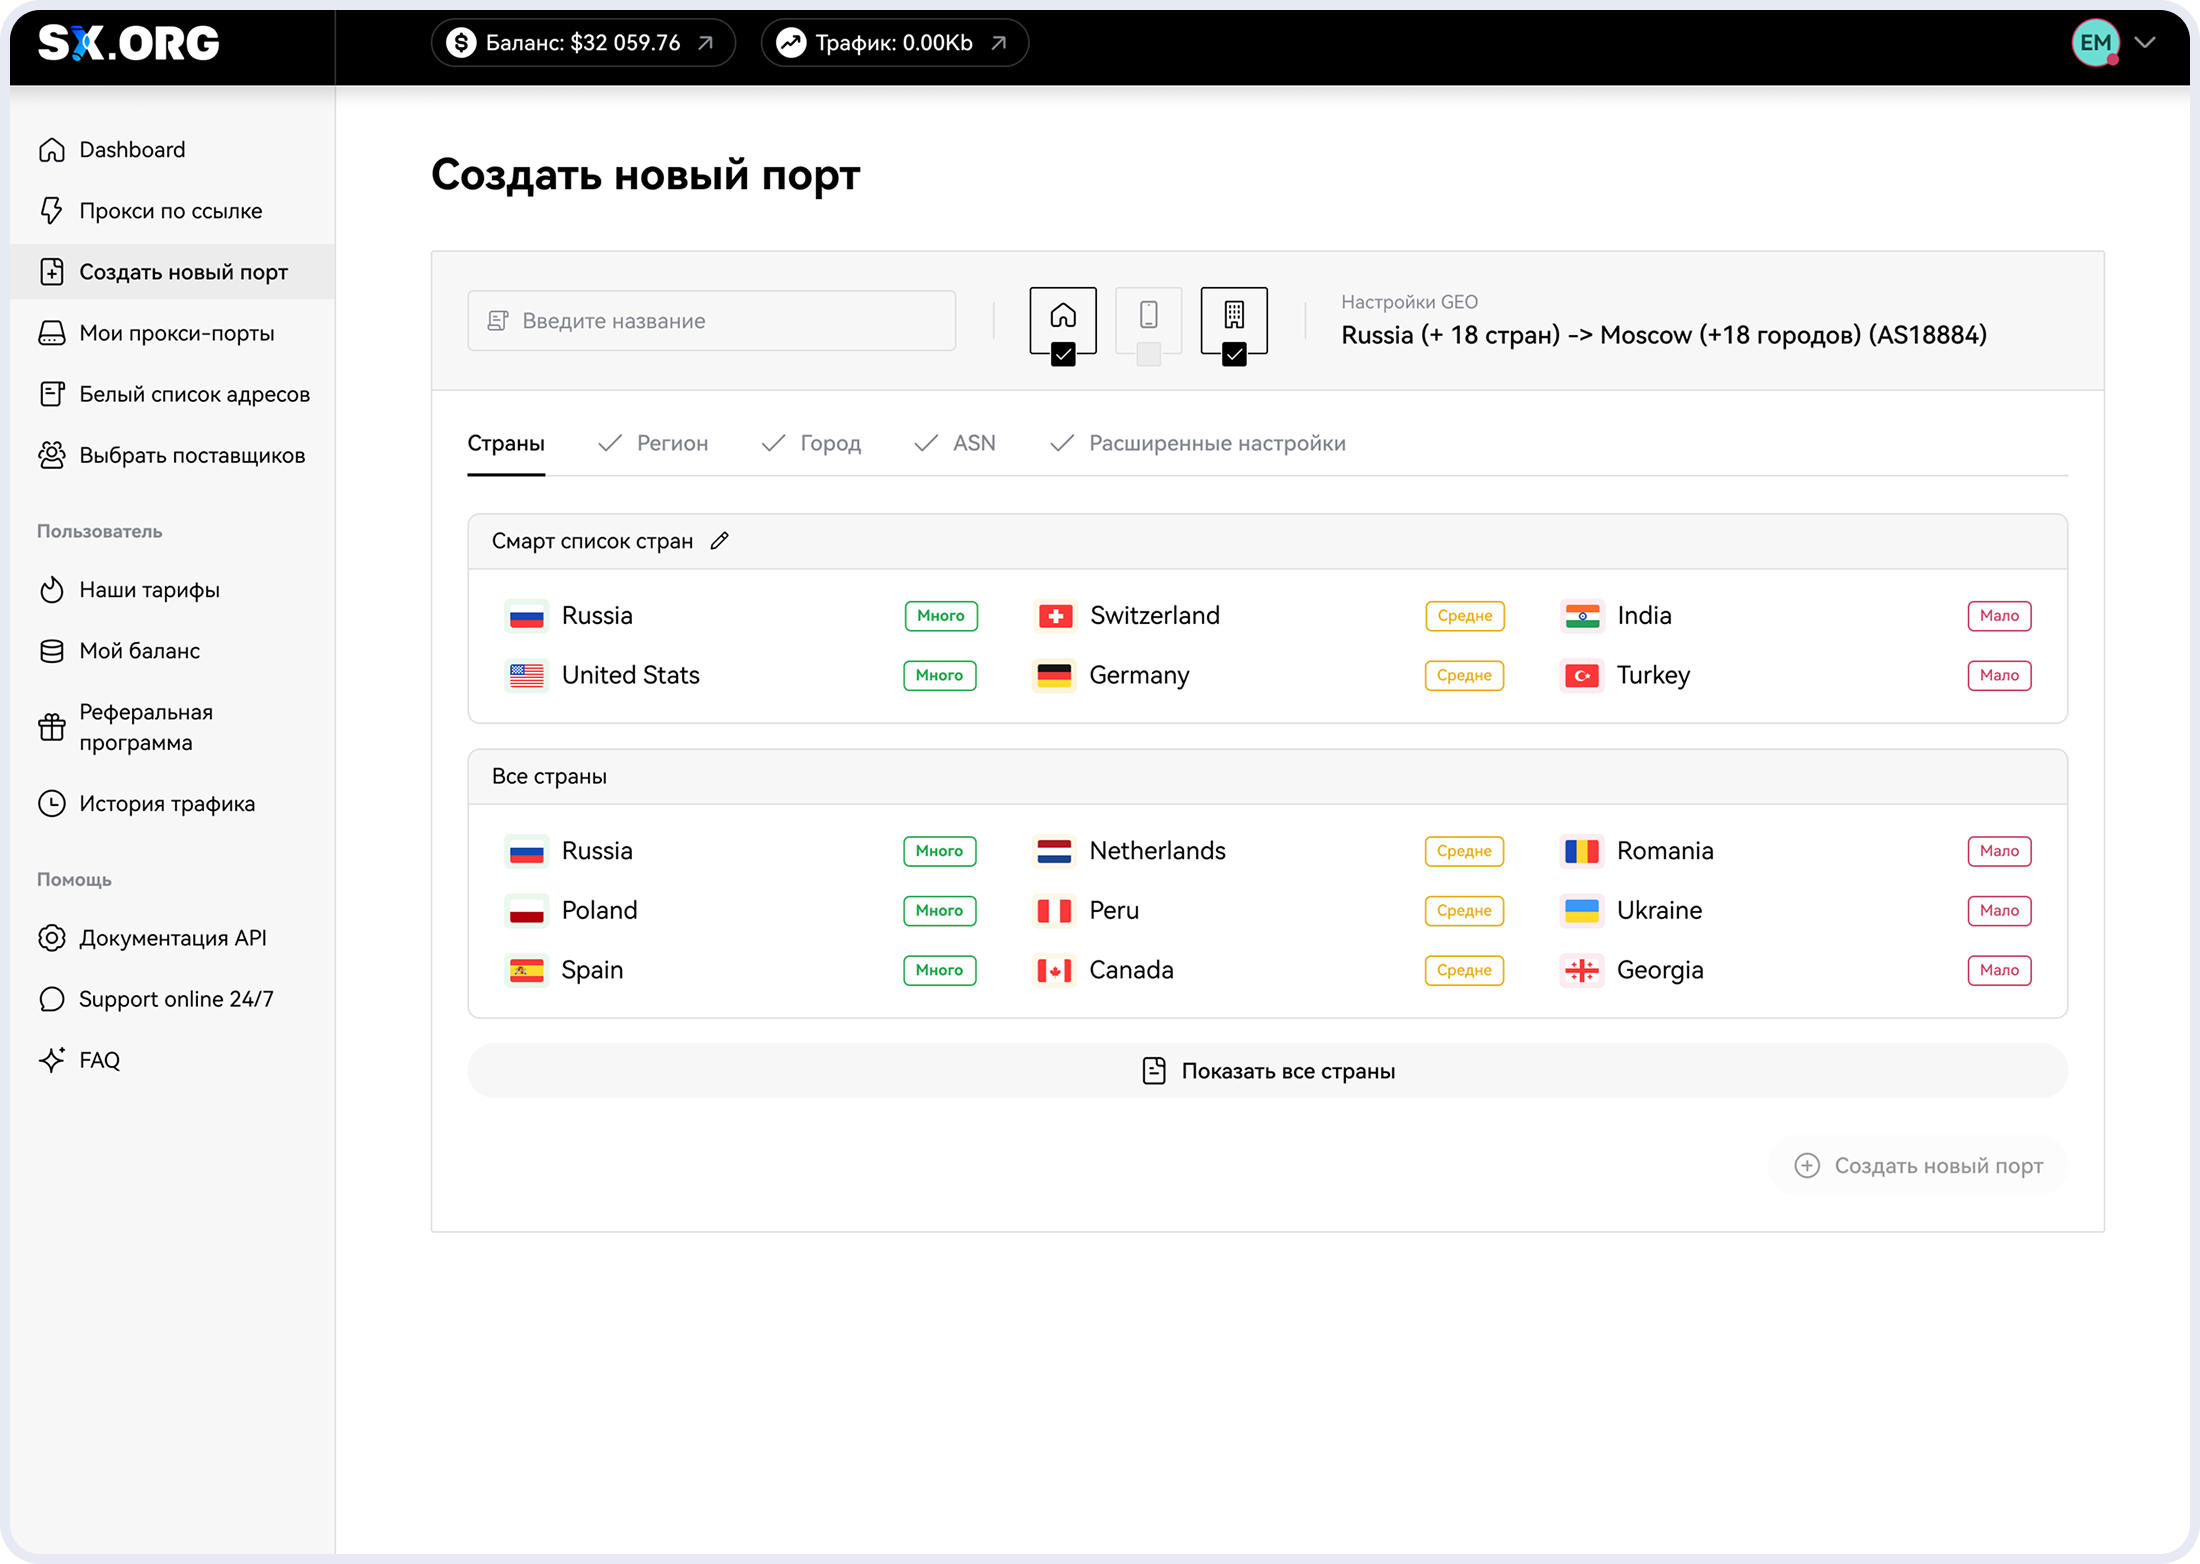Select mobile phone proxy type icon
2200x1564 pixels.
point(1148,316)
